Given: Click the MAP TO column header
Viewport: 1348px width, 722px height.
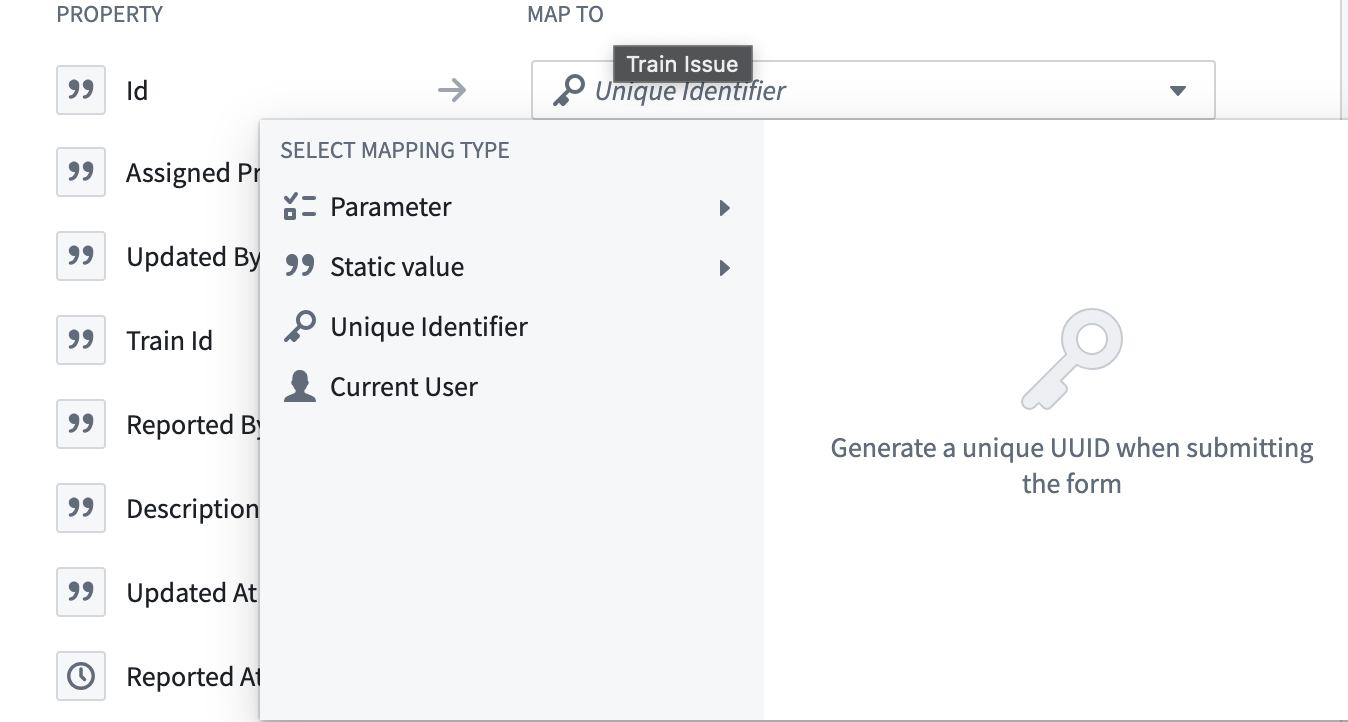Looking at the screenshot, I should [x=565, y=14].
